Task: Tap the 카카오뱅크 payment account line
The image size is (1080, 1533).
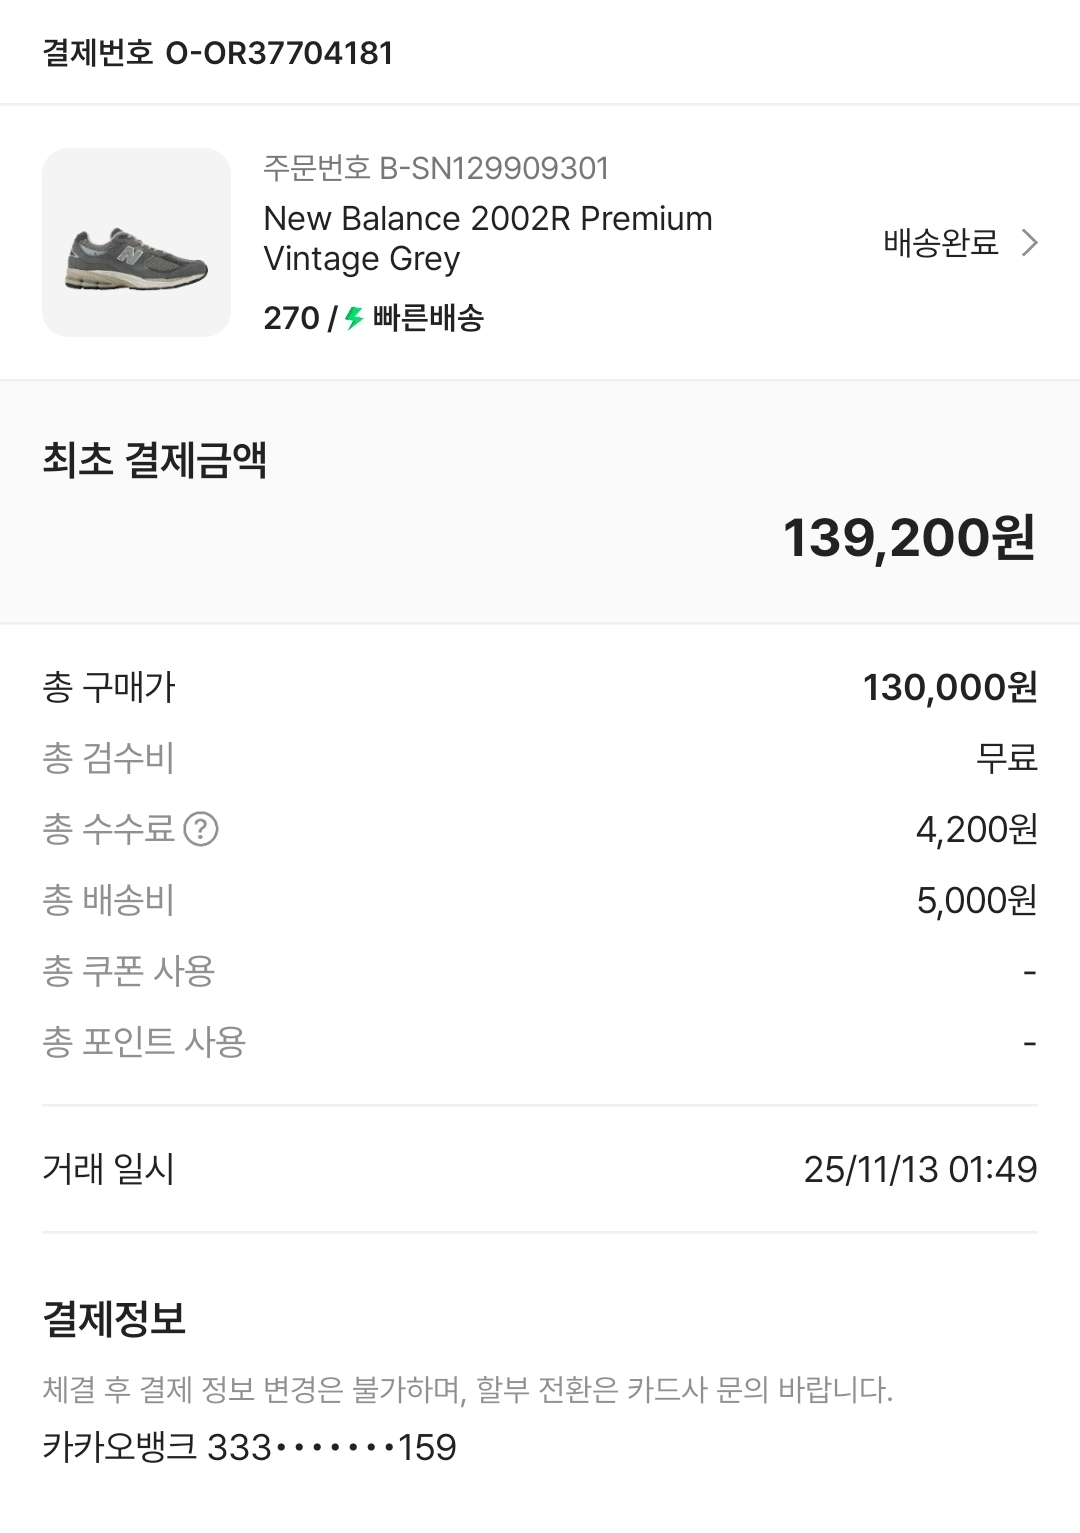Action: tap(249, 1447)
